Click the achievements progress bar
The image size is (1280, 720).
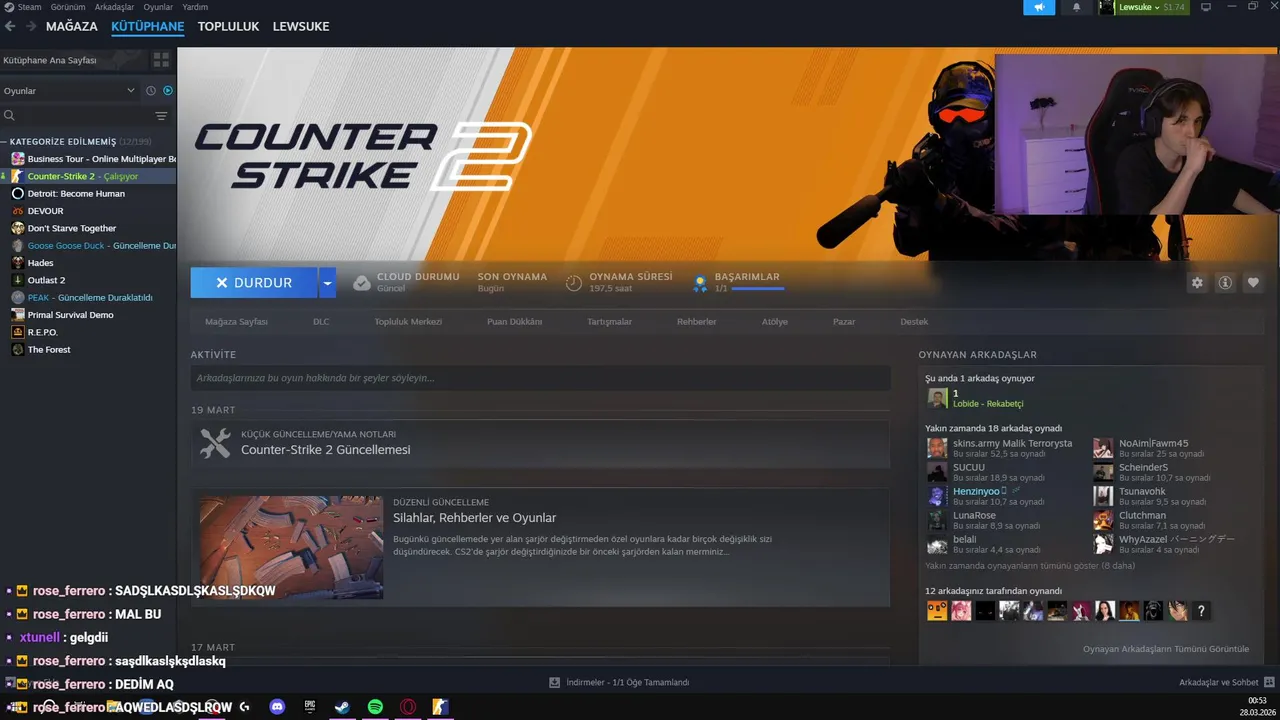(758, 289)
